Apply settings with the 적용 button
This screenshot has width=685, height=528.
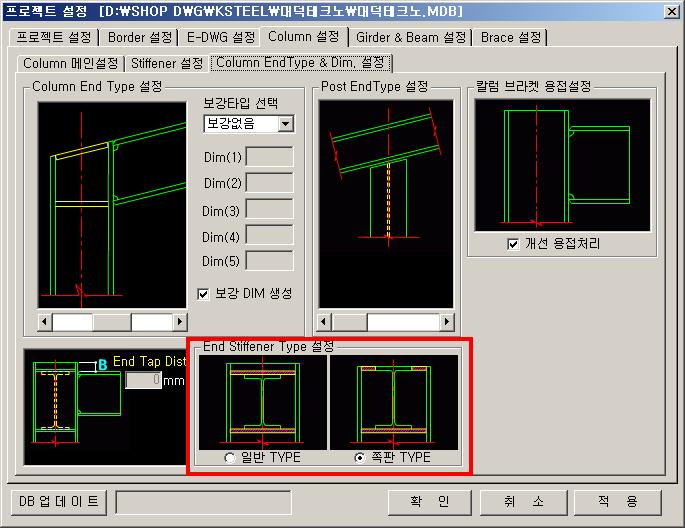[x=617, y=502]
